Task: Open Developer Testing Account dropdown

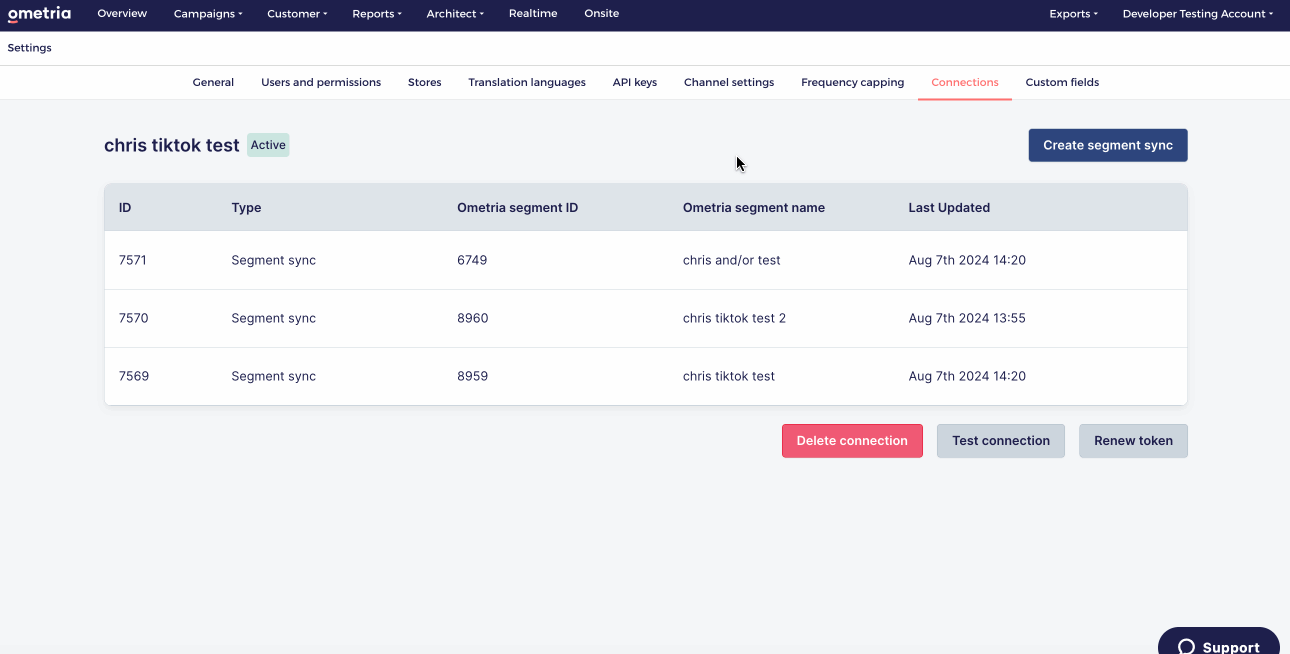Action: (x=1198, y=14)
